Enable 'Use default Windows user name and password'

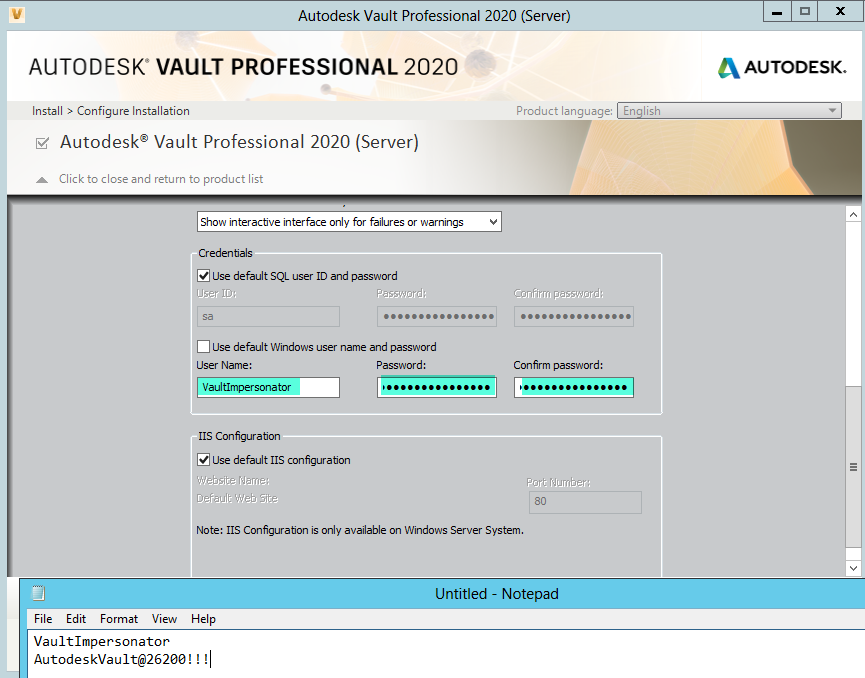[203, 347]
